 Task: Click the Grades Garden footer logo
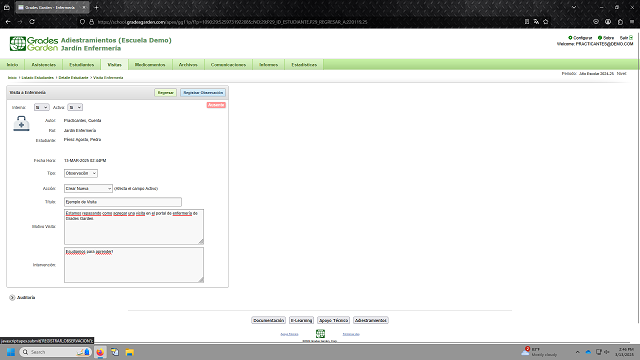(320, 334)
